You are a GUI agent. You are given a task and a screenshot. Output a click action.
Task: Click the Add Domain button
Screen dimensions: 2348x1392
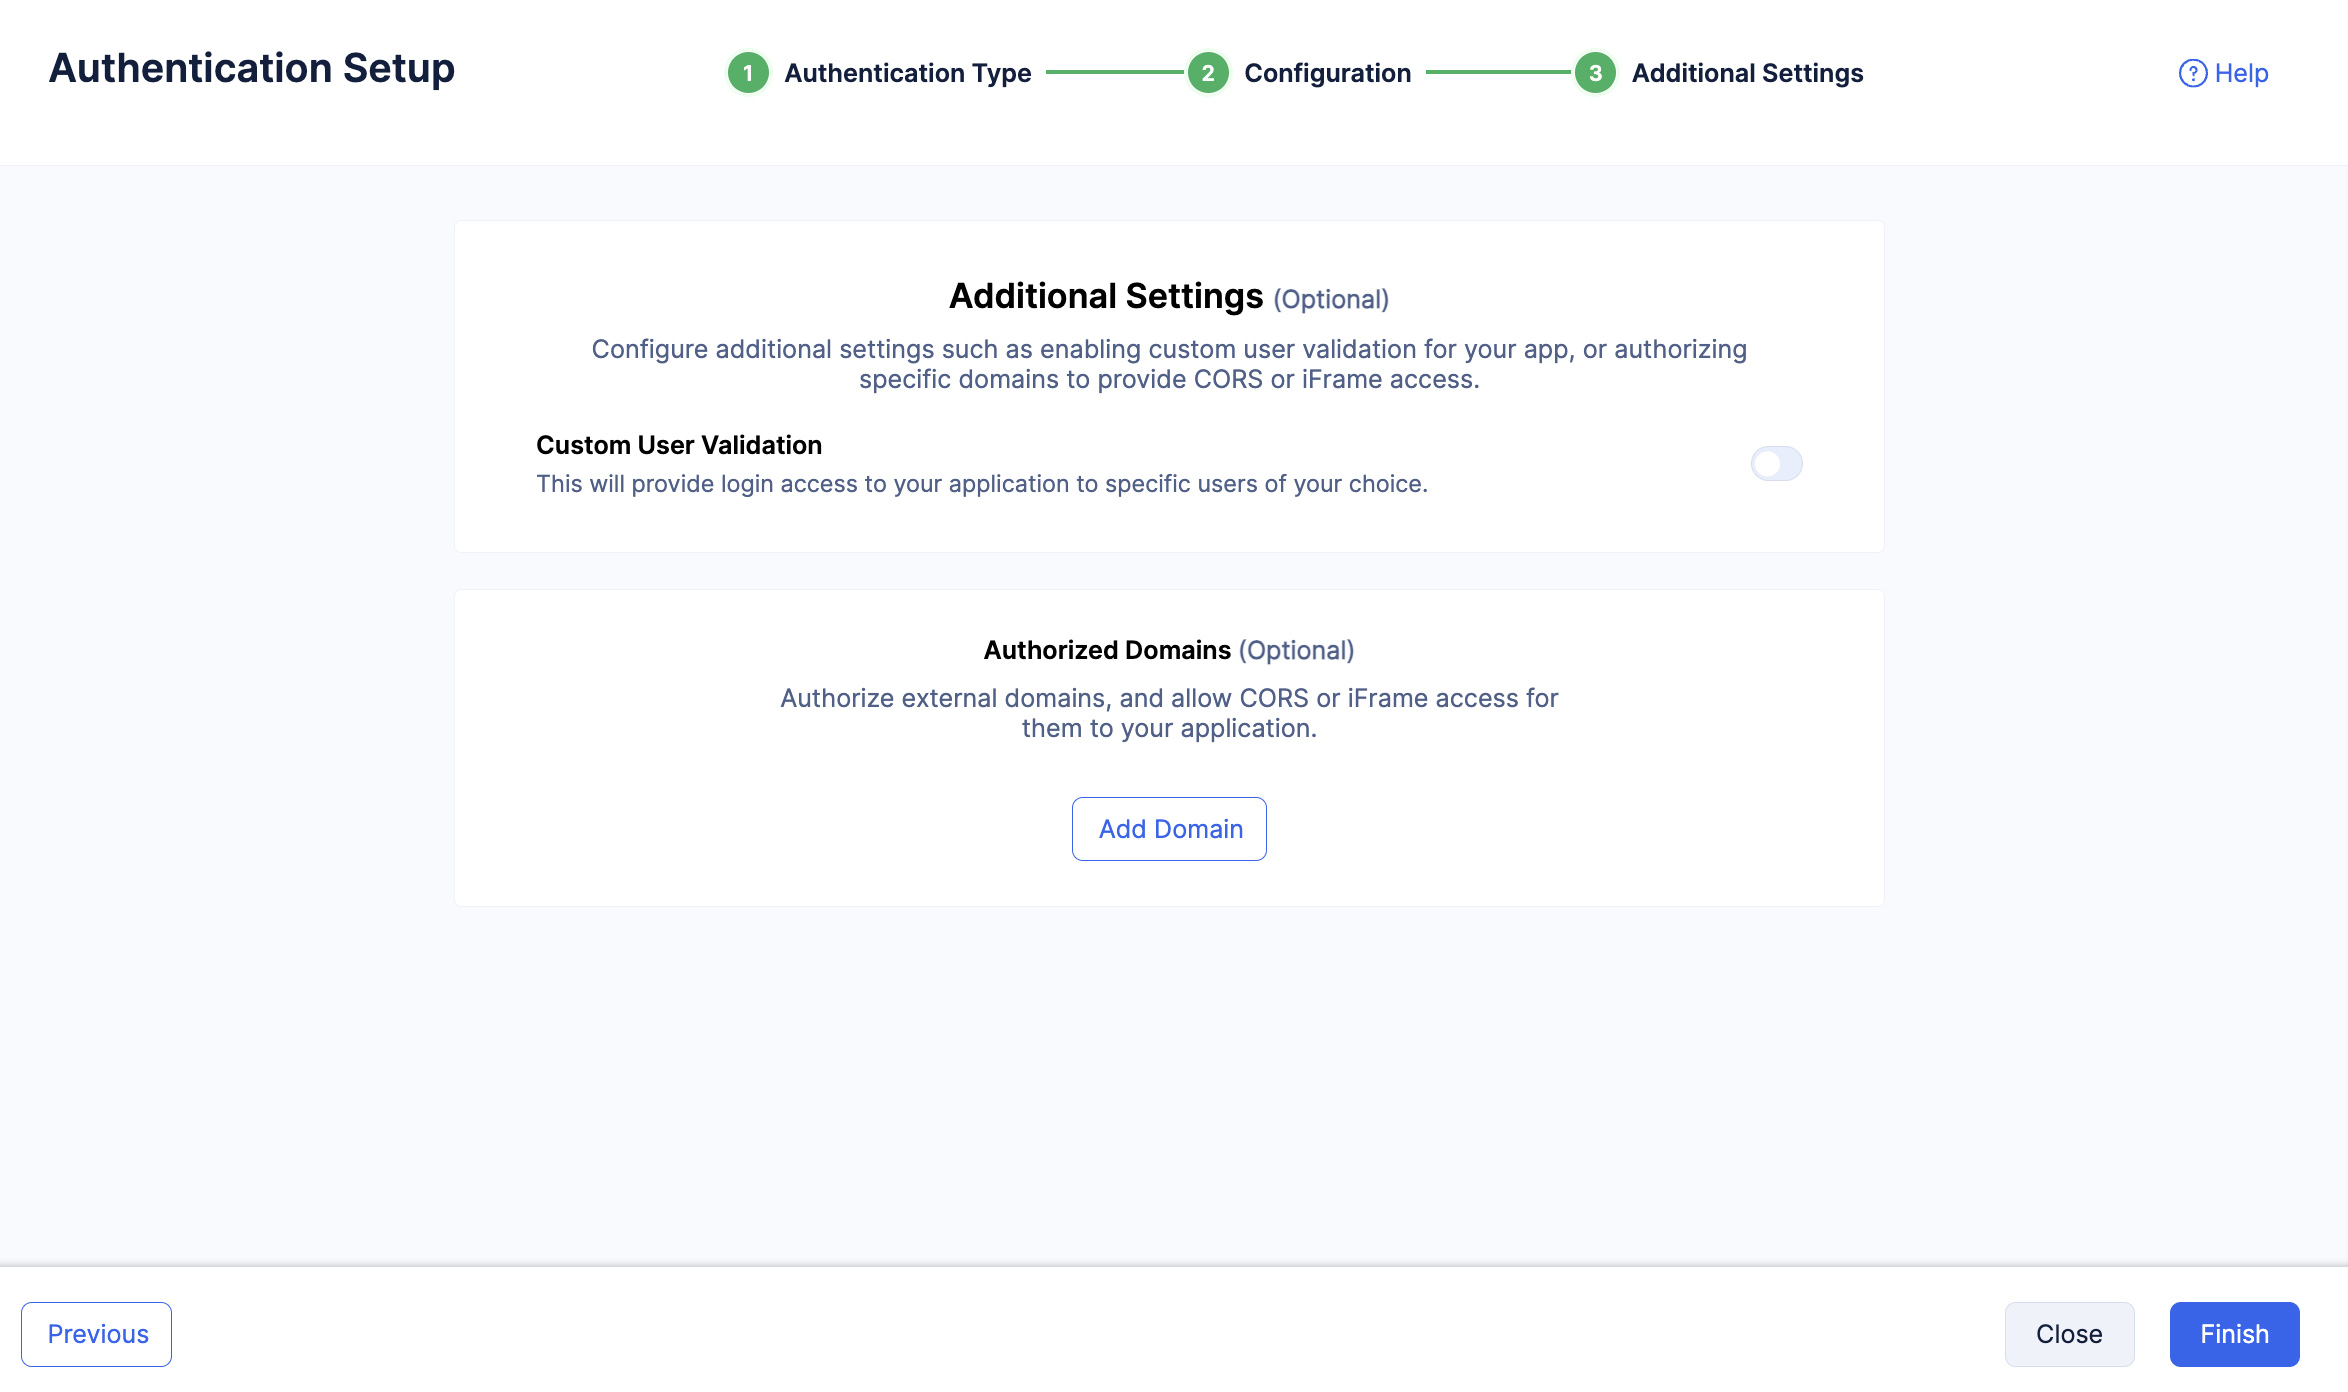pos(1169,829)
